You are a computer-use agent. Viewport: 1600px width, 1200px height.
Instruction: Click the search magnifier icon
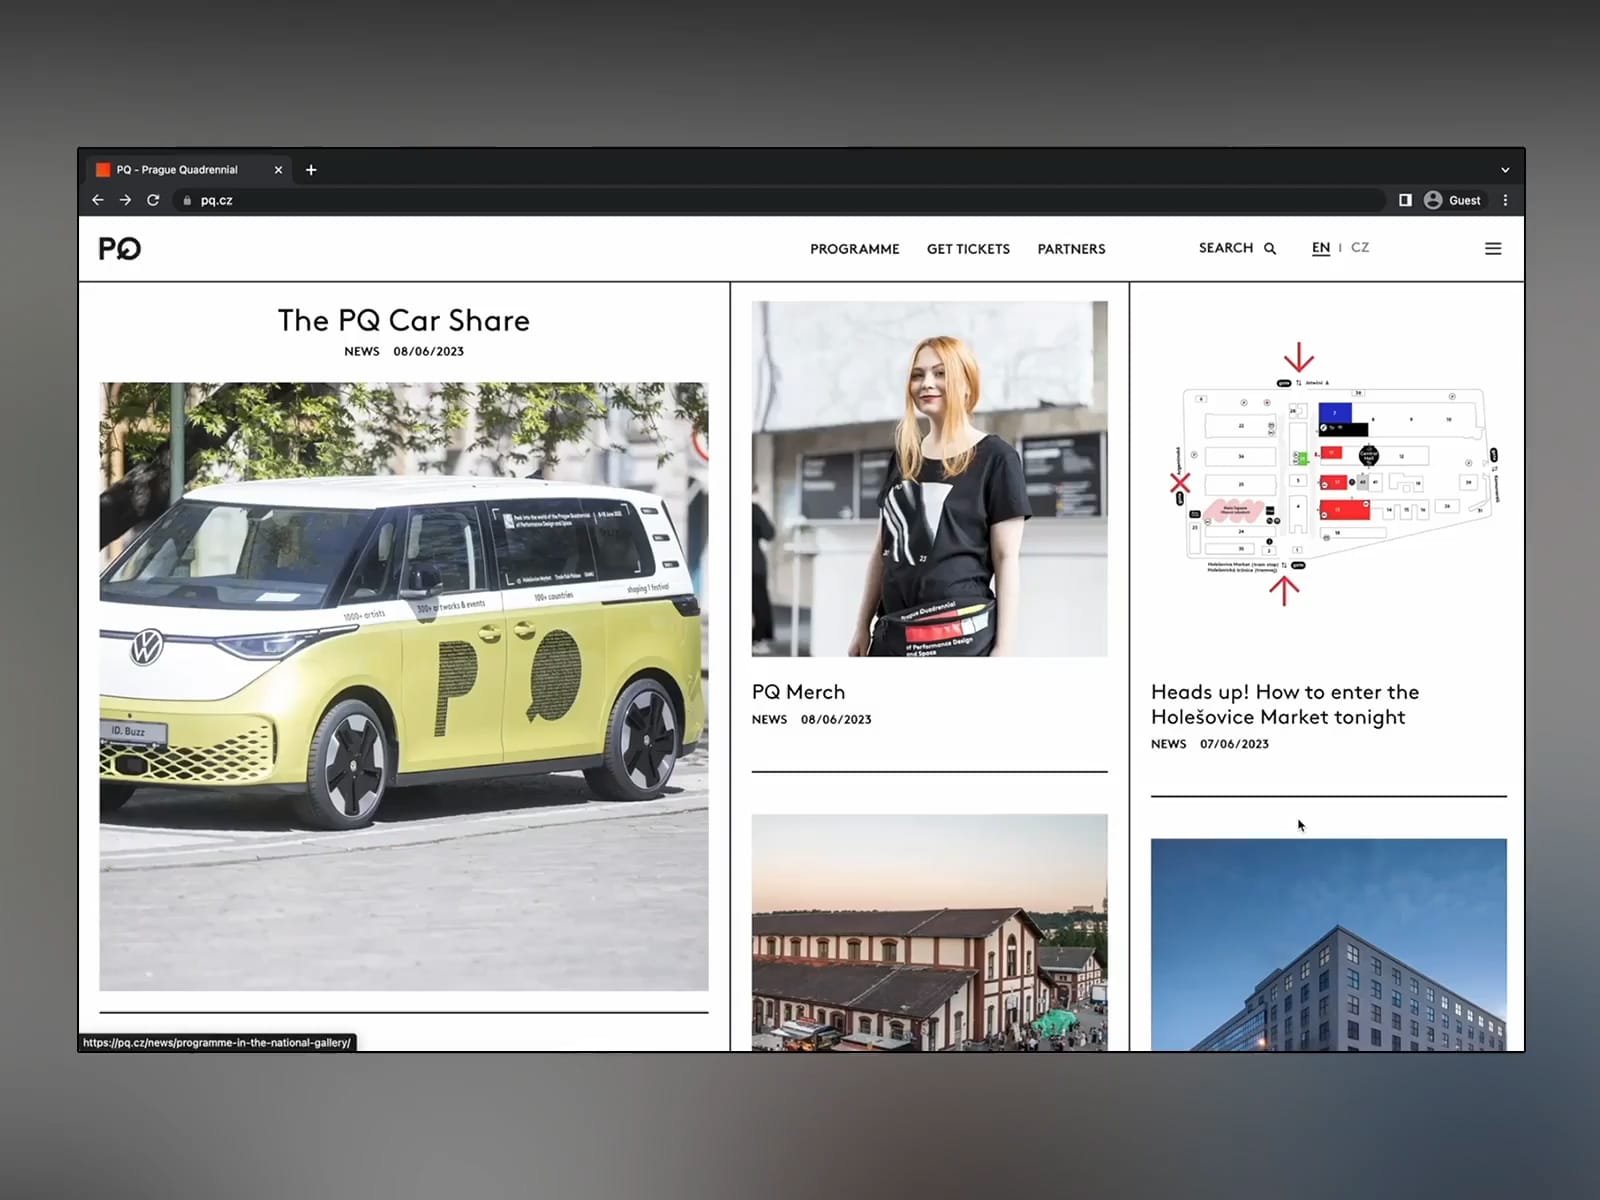tap(1270, 249)
